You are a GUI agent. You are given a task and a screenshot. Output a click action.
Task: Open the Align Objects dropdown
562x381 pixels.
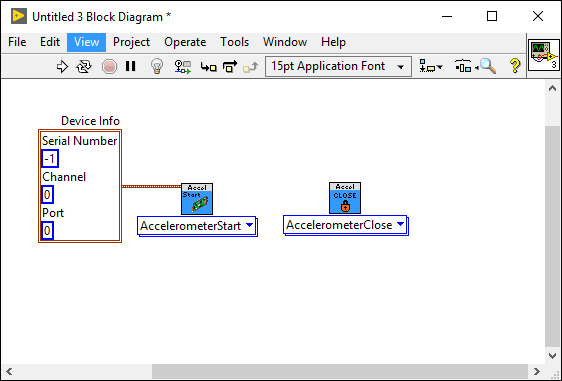pyautogui.click(x=431, y=66)
